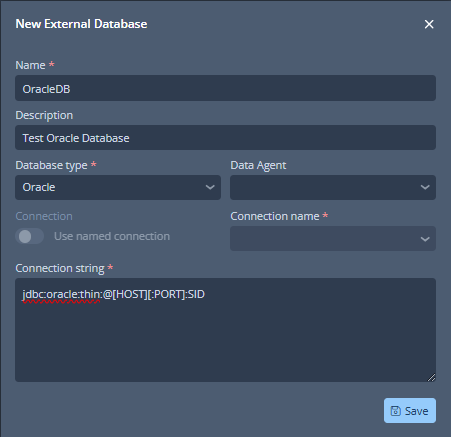Toggle the Use named connection switch
This screenshot has height=437, width=451.
pos(30,236)
